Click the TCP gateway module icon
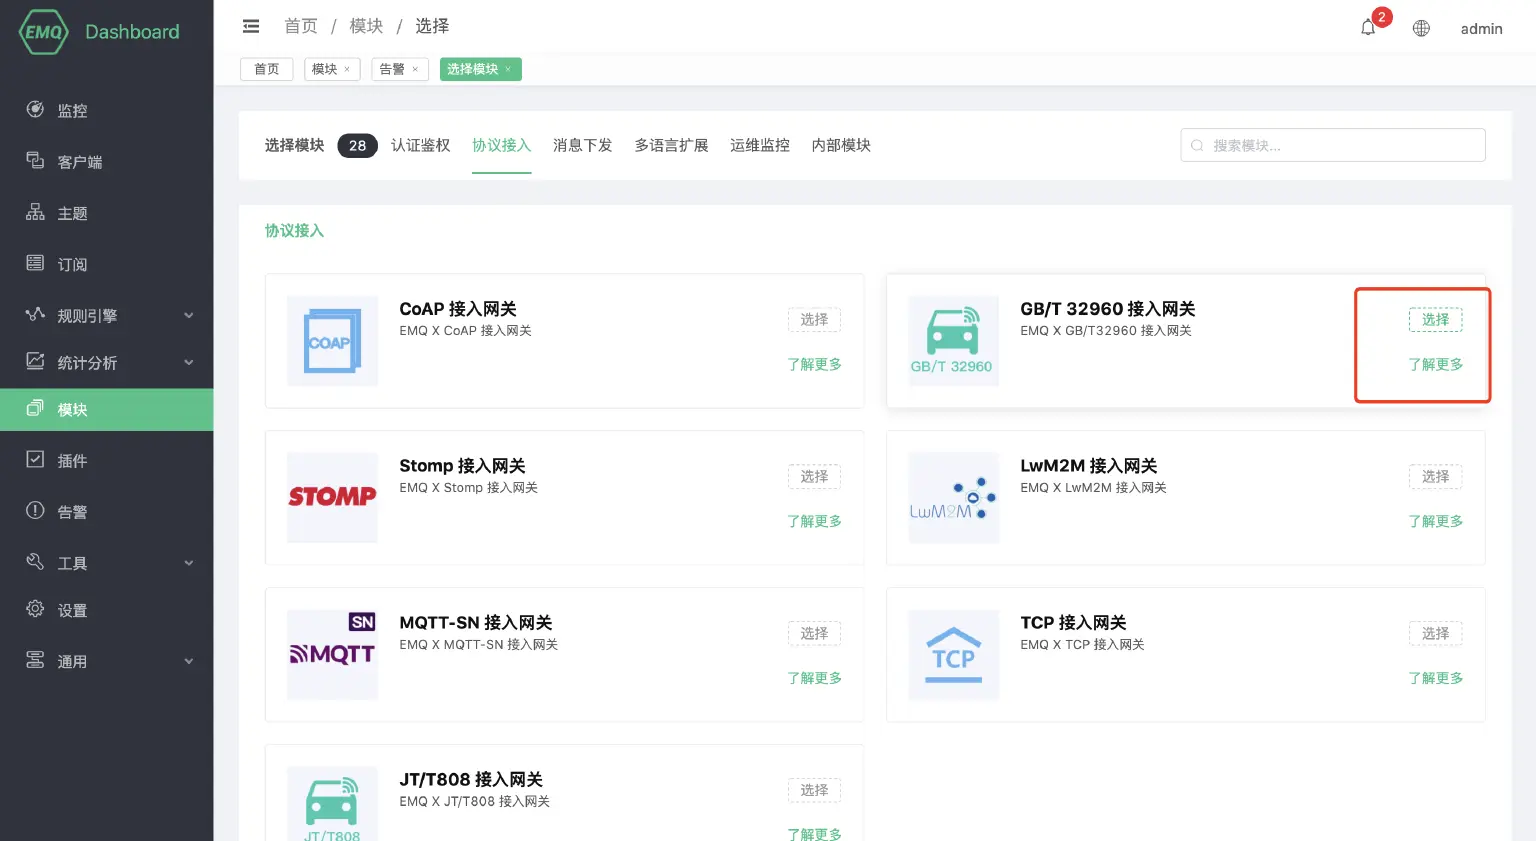1536x841 pixels. [953, 654]
